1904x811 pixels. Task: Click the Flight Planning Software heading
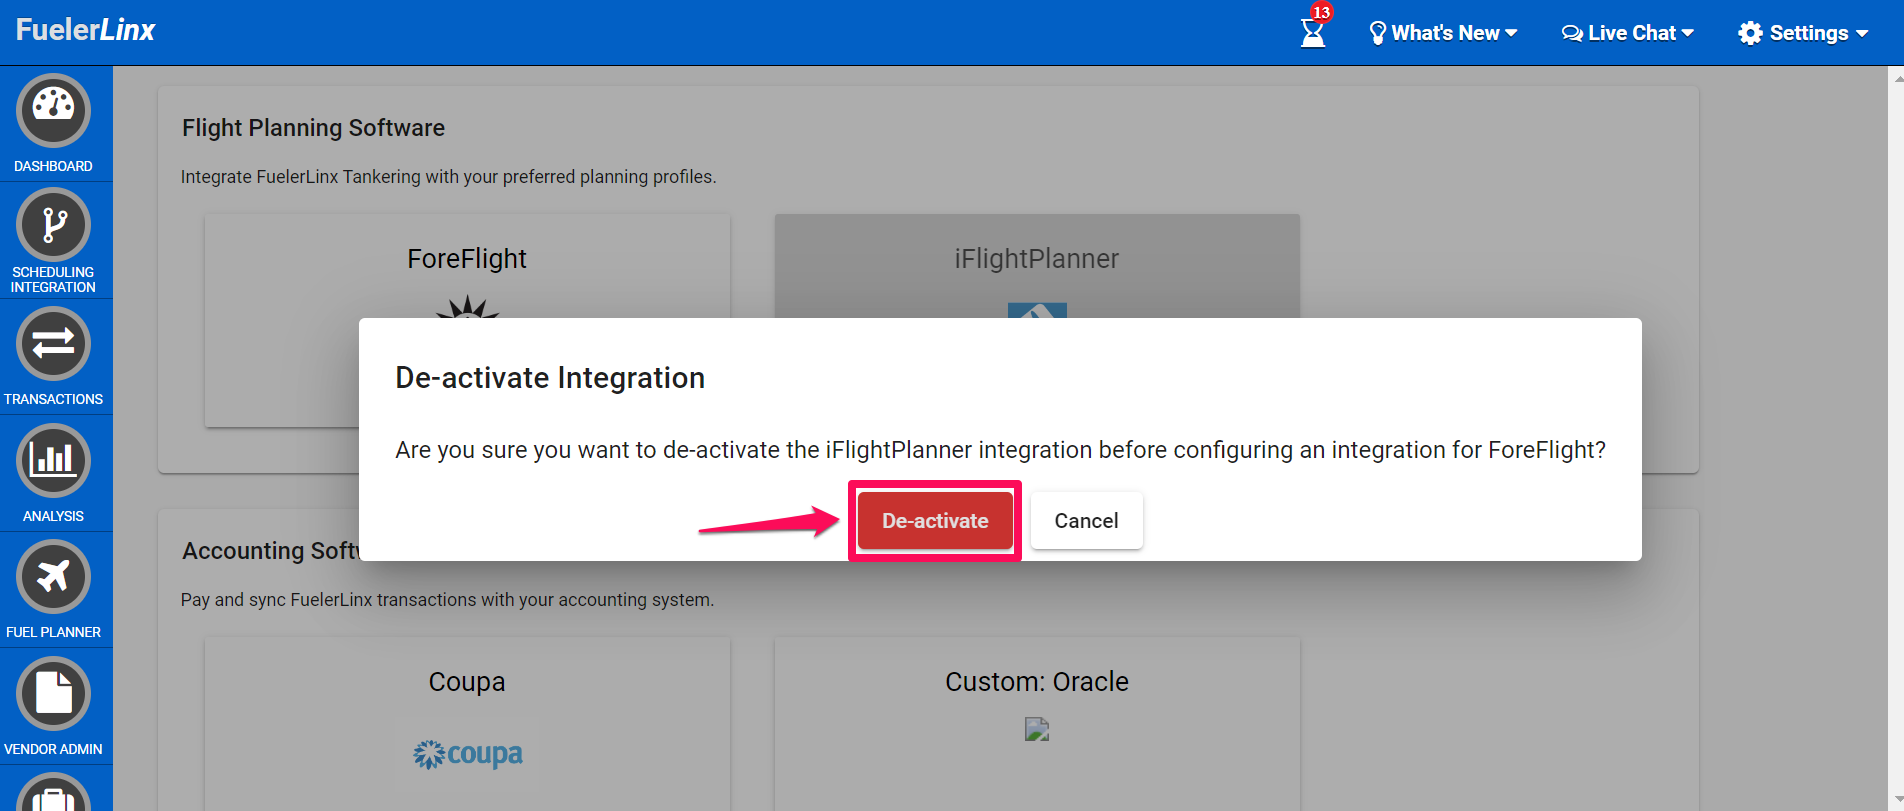pyautogui.click(x=313, y=128)
